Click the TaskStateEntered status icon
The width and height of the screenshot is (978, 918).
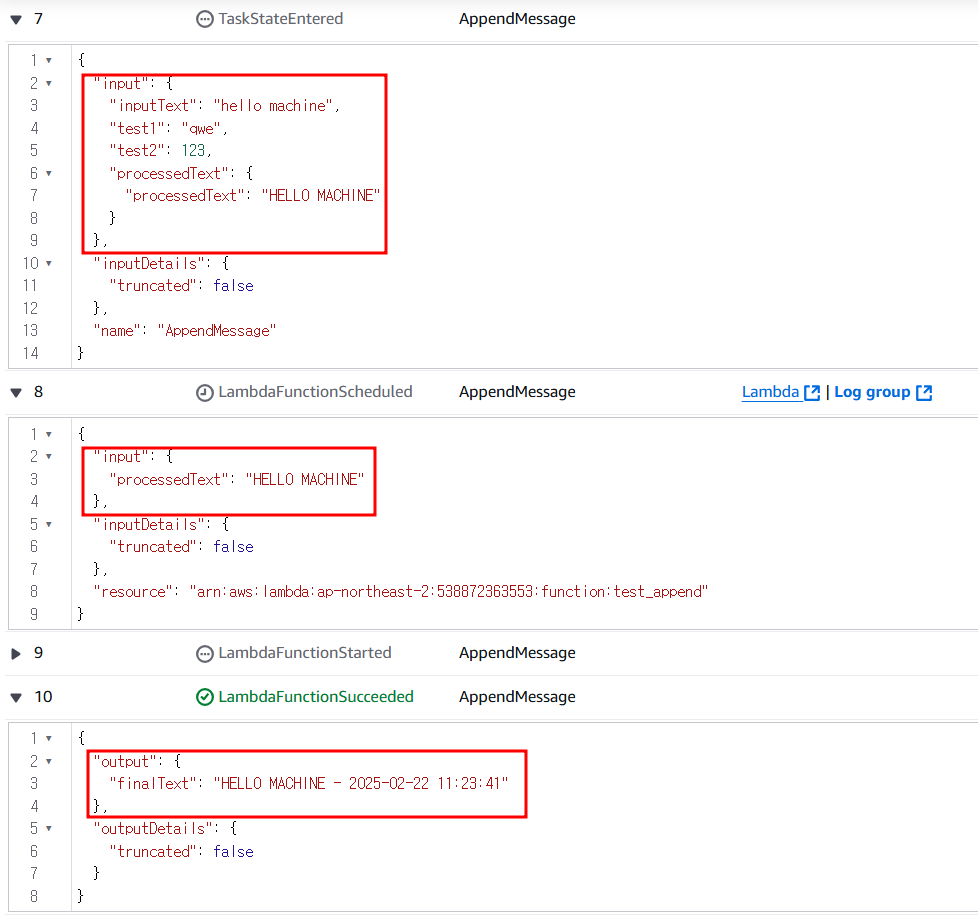[x=205, y=19]
